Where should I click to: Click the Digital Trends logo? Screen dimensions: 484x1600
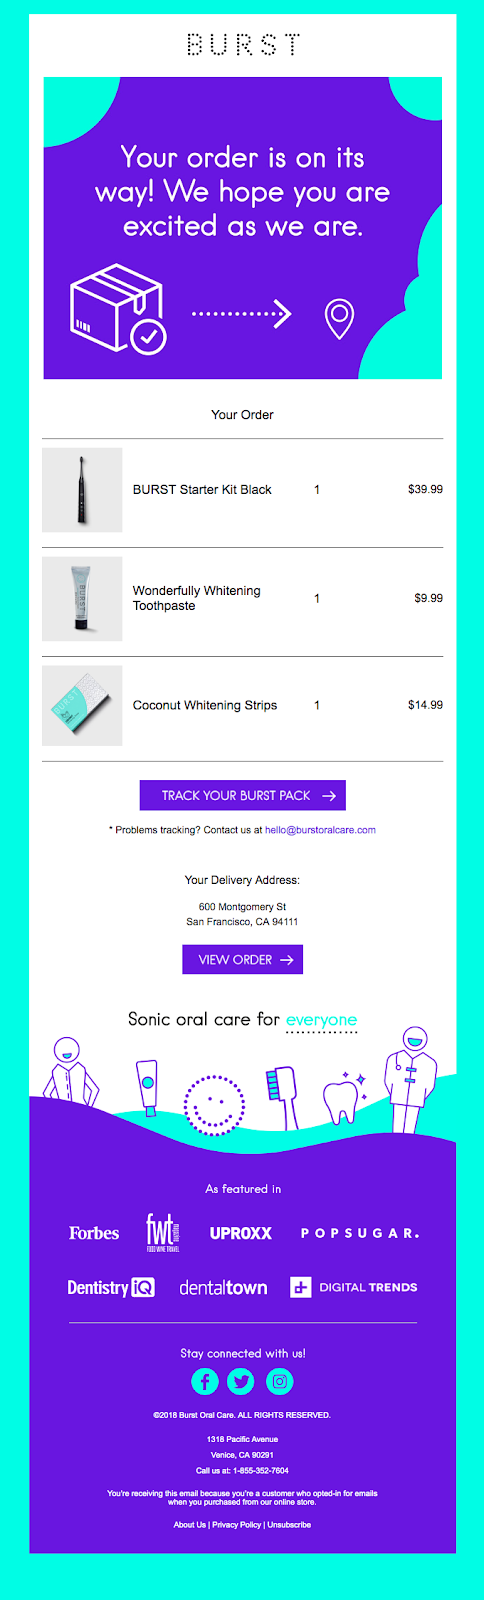[x=354, y=1287]
